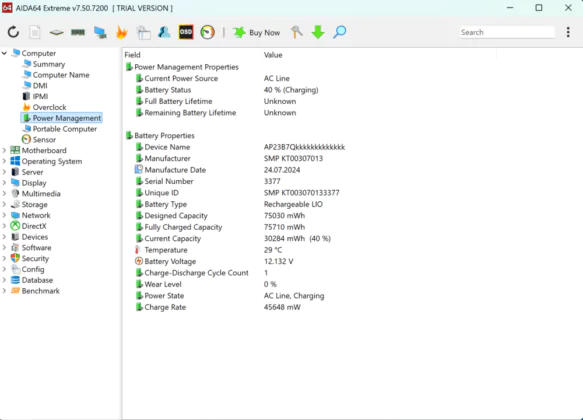This screenshot has height=420, width=583.
Task: Open the Report page icon
Action: tap(35, 32)
